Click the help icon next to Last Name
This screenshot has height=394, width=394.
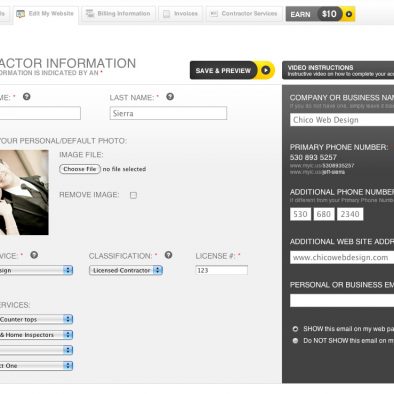pos(170,97)
